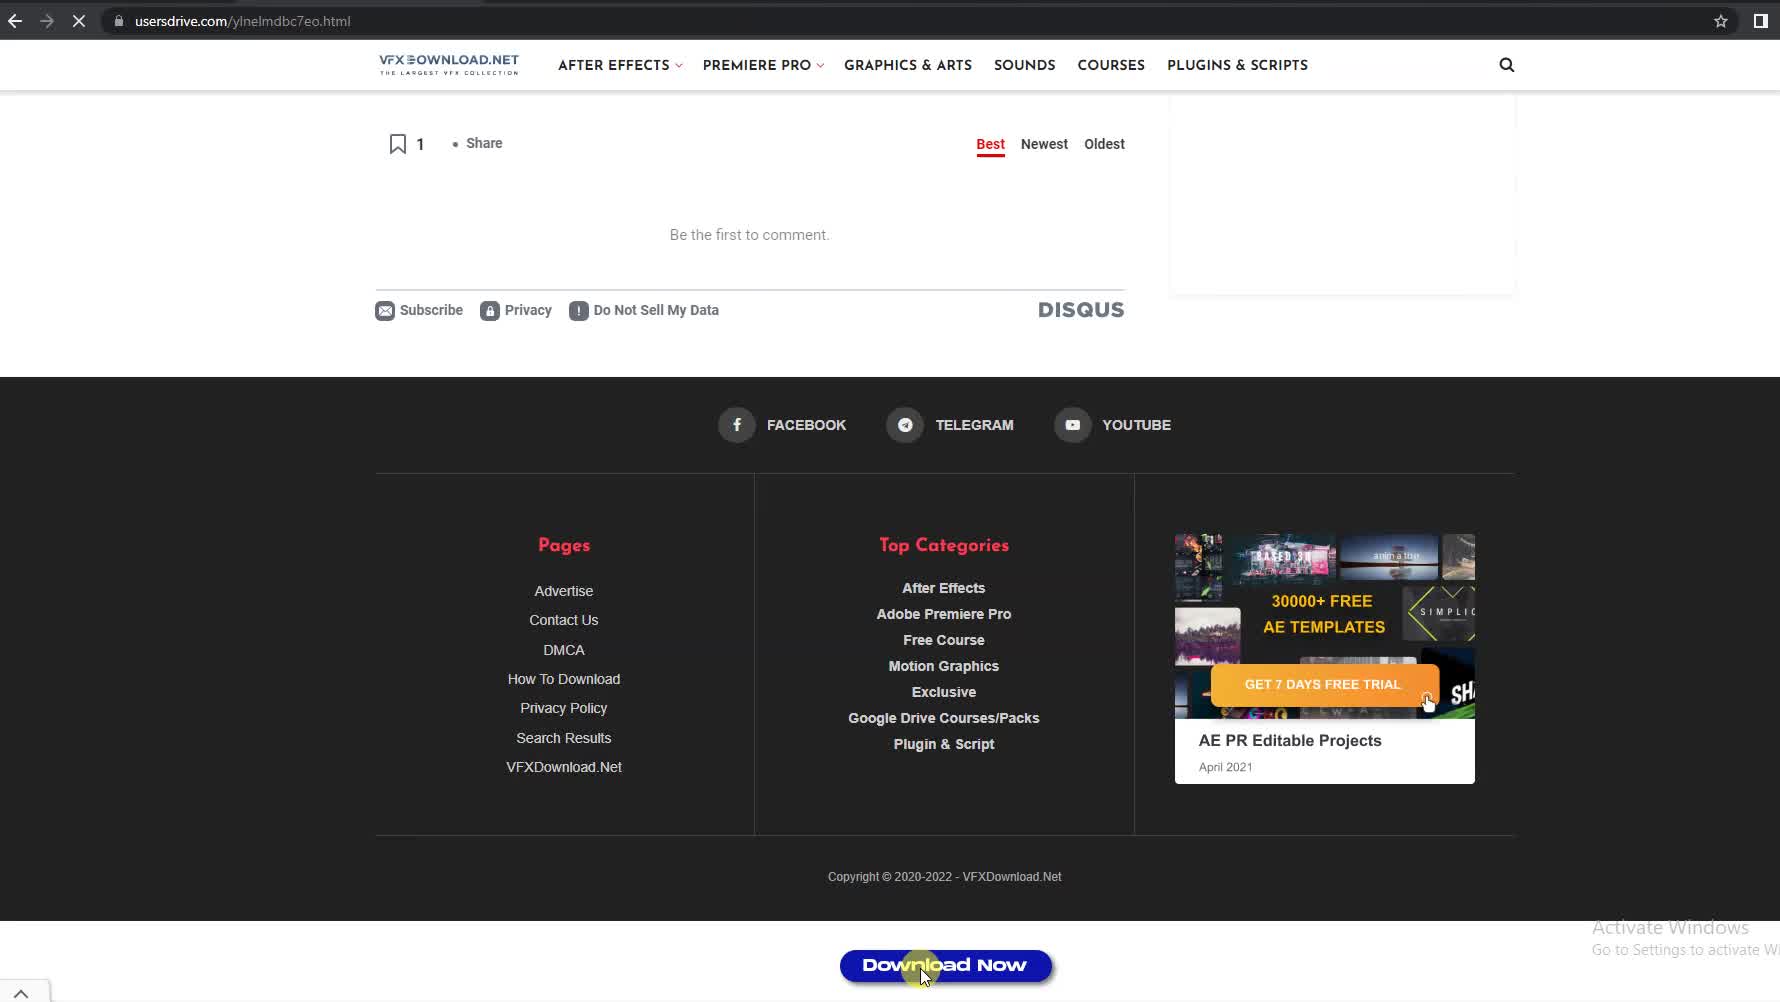Image resolution: width=1780 pixels, height=1002 pixels.
Task: Sort comments by Oldest
Action: click(x=1105, y=144)
